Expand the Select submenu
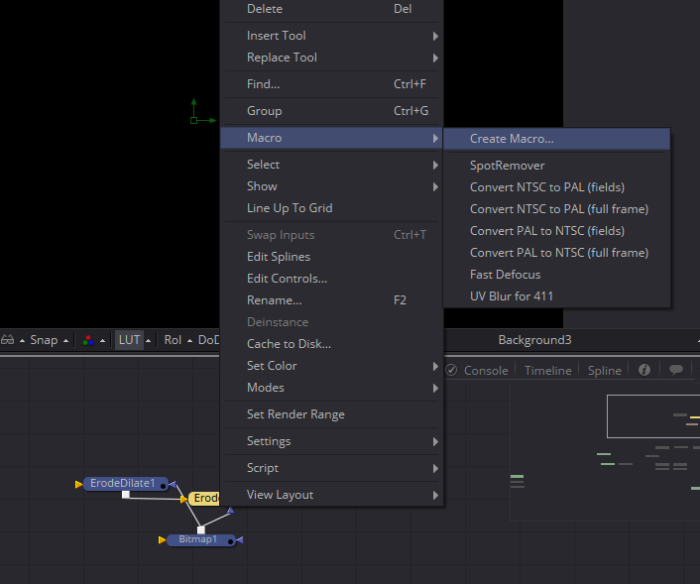This screenshot has width=700, height=584. tap(332, 165)
